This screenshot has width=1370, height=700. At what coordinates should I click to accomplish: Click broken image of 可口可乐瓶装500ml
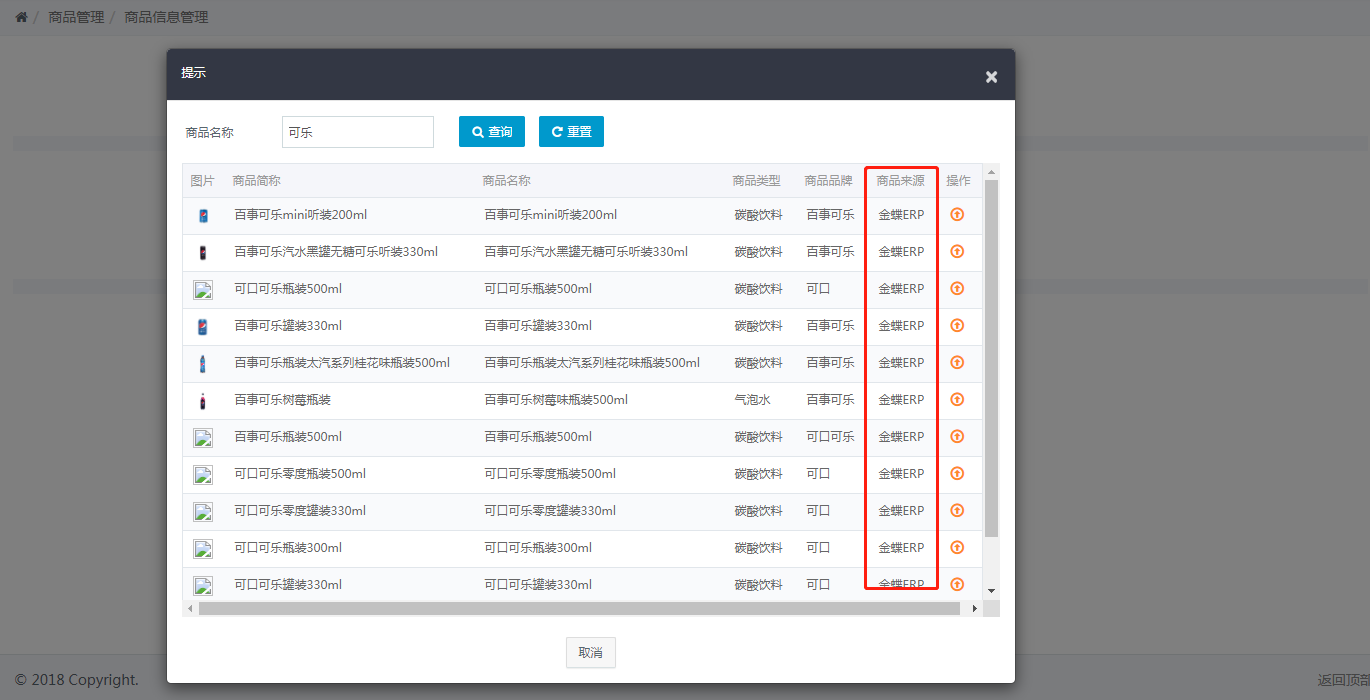pyautogui.click(x=203, y=290)
